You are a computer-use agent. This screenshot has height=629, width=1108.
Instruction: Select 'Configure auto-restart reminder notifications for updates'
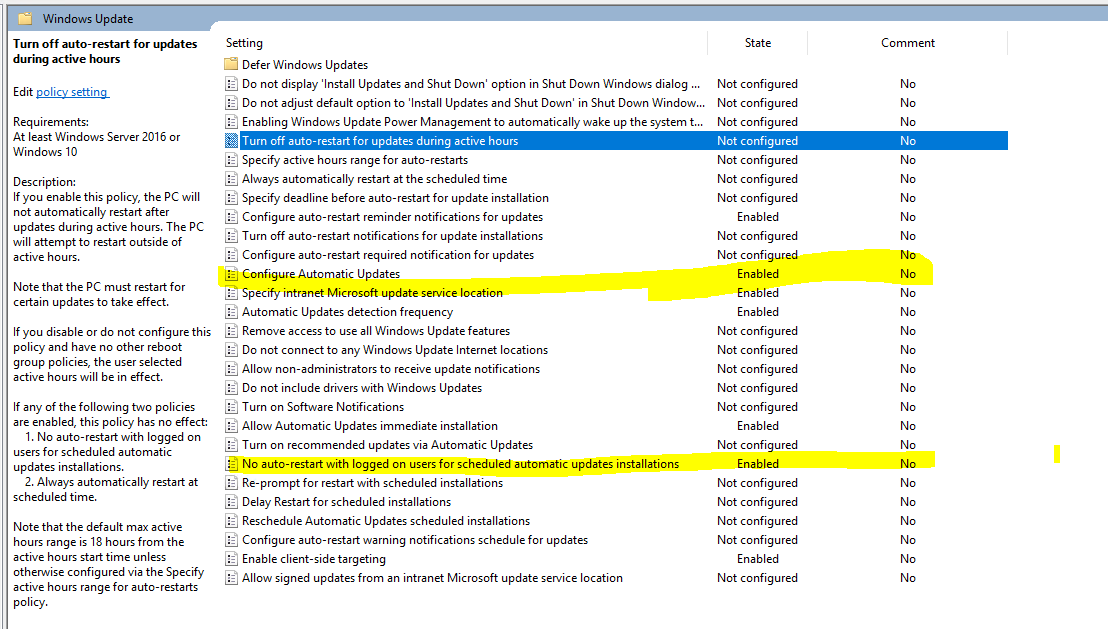pos(392,217)
